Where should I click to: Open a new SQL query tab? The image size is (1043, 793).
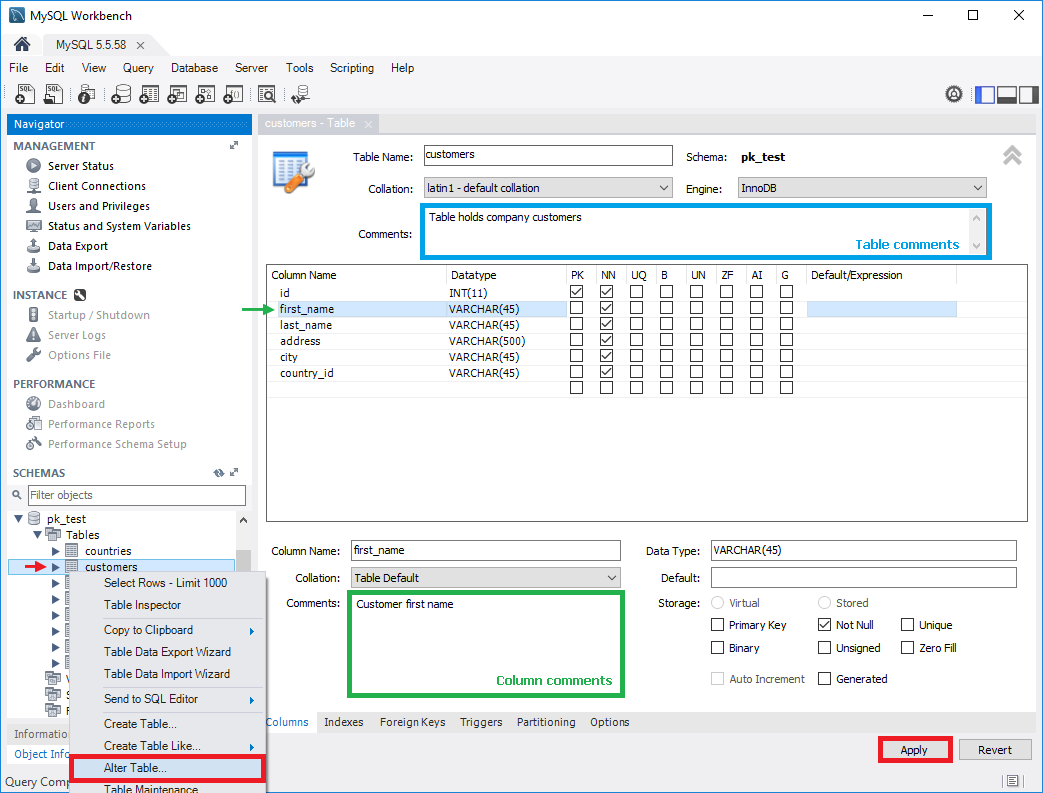click(24, 93)
